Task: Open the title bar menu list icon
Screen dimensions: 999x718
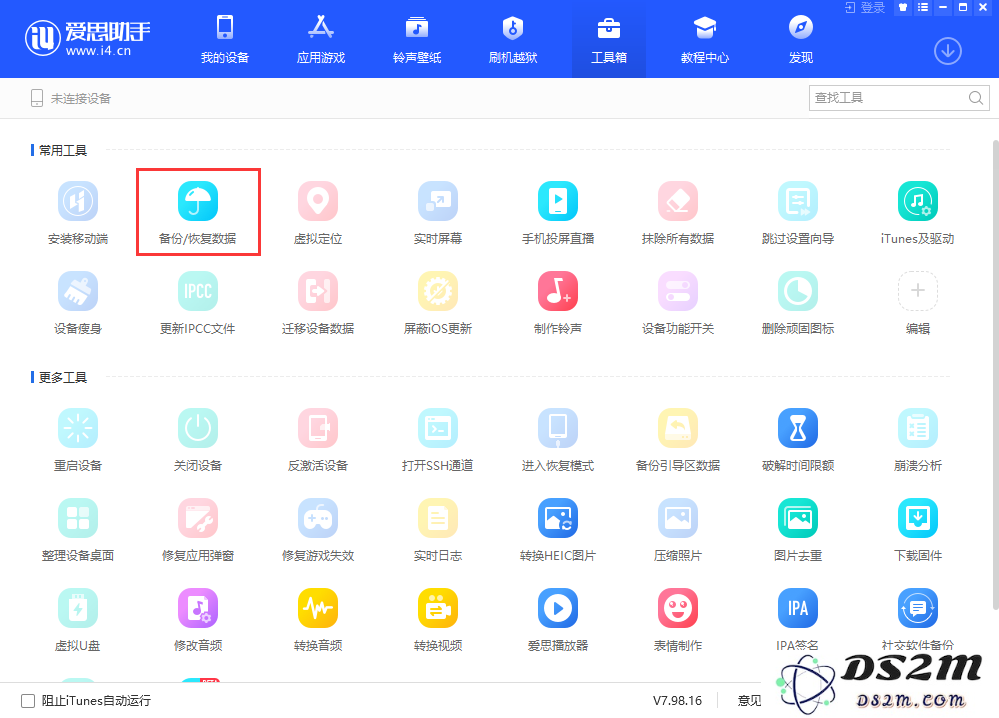Action: (x=923, y=8)
